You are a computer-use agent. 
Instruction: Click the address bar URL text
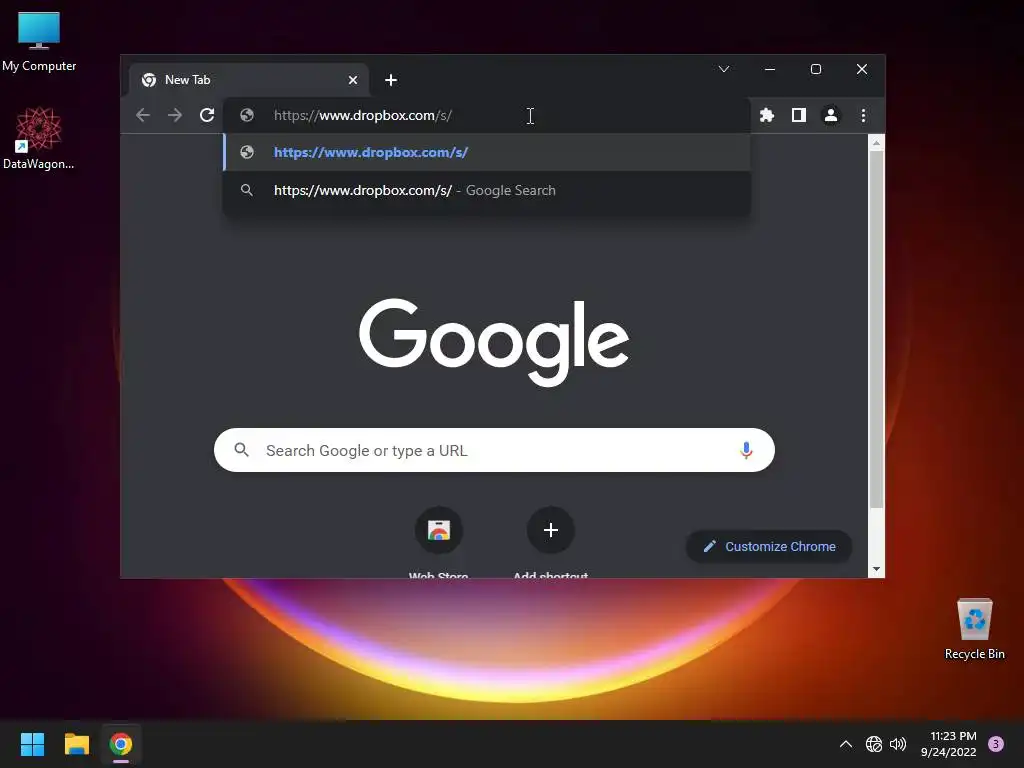tap(362, 116)
